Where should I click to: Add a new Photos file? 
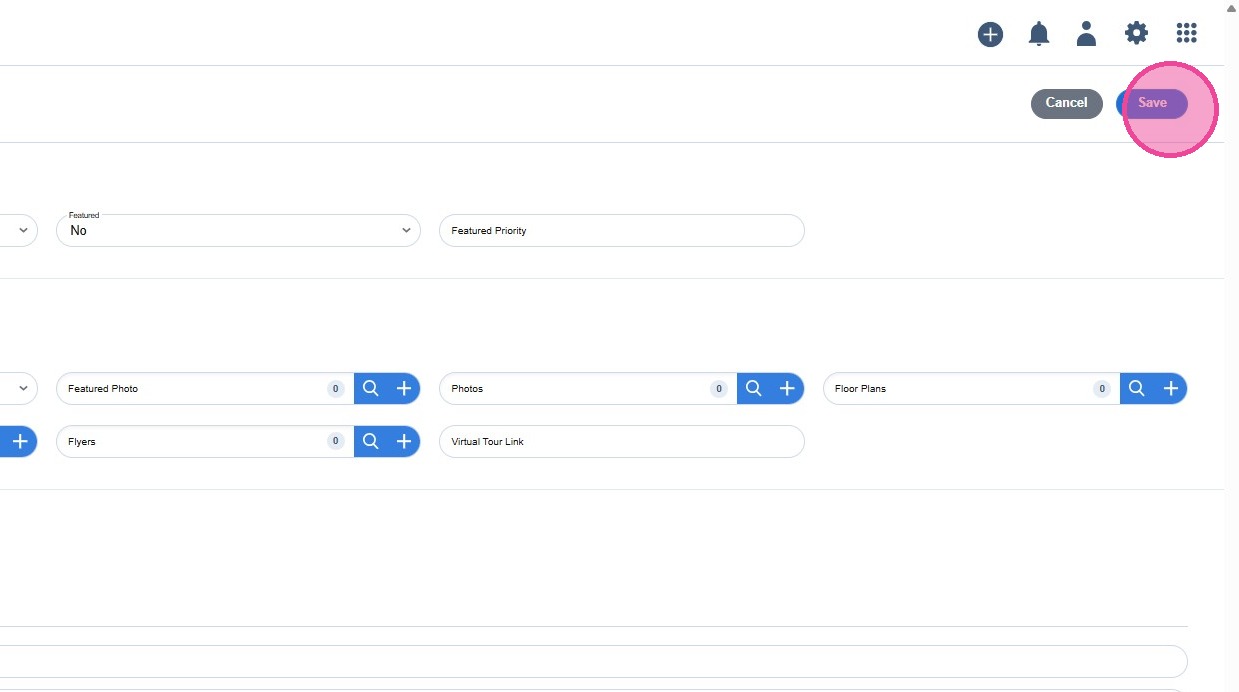787,389
